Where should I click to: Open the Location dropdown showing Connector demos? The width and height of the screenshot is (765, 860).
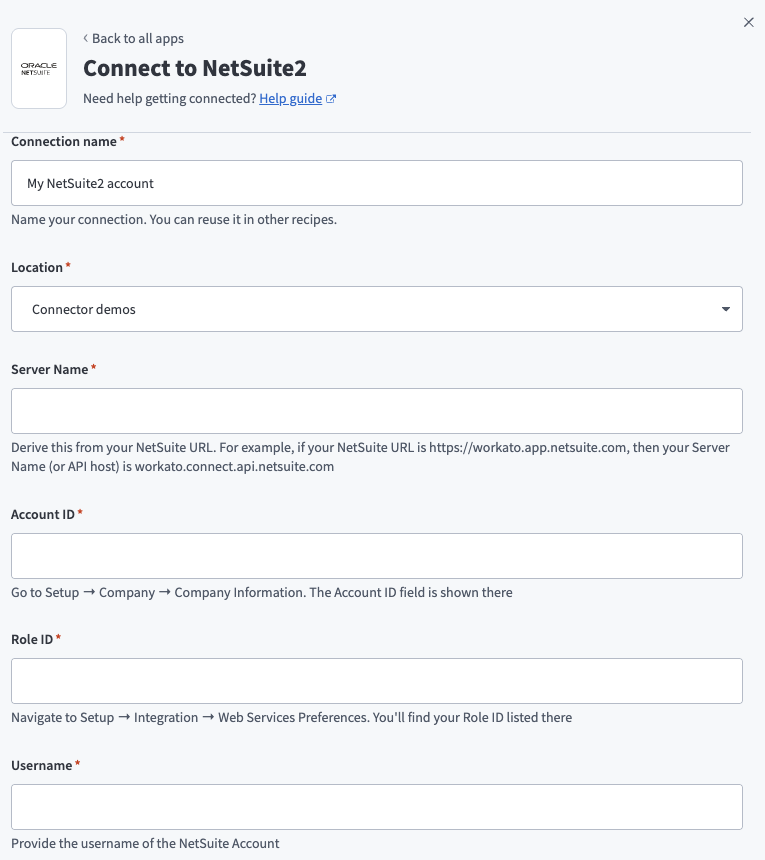pos(376,309)
